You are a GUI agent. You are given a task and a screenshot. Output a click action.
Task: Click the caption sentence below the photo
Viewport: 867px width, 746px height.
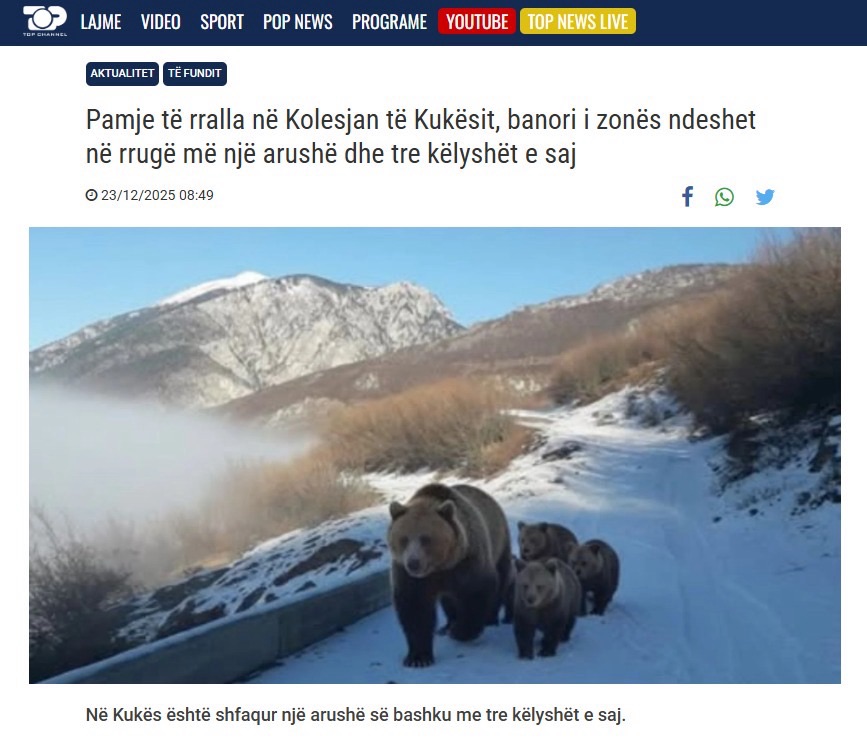[x=356, y=714]
